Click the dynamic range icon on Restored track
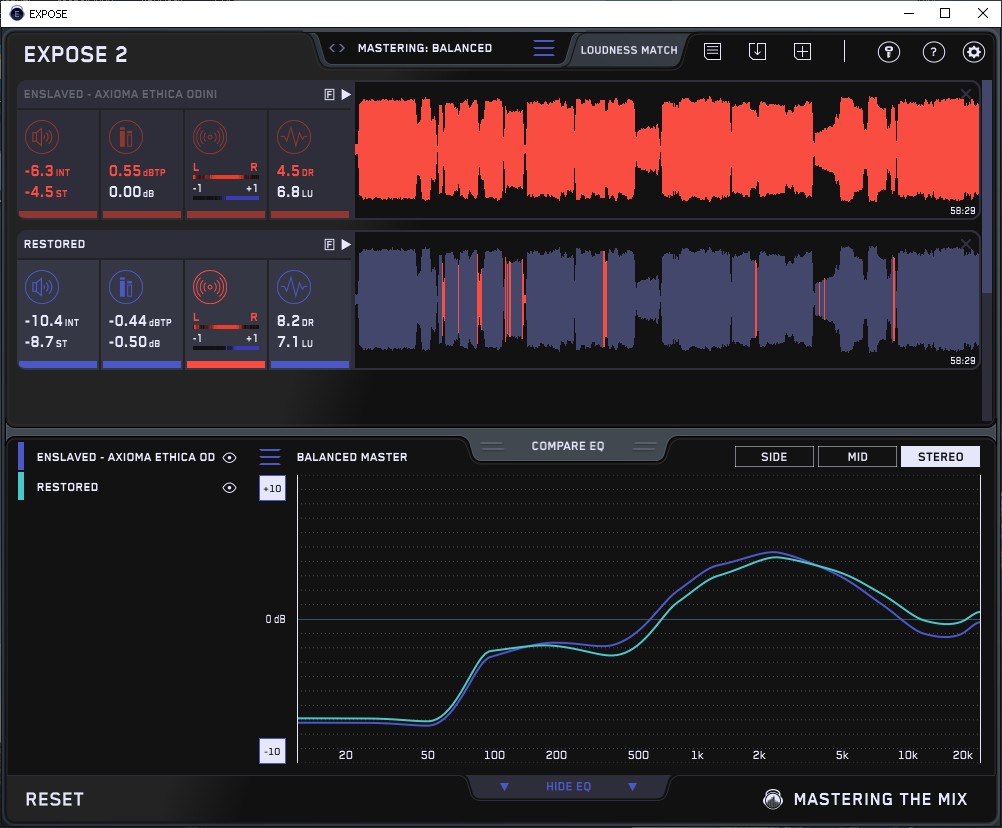1002x828 pixels. 294,287
